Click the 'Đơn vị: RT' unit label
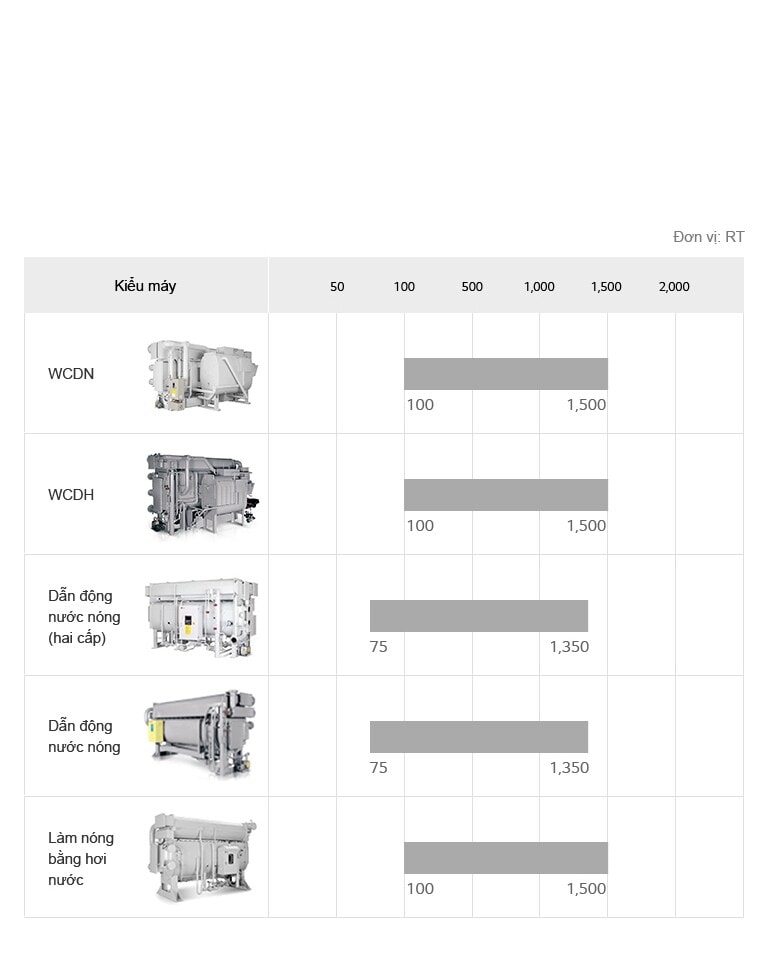This screenshot has height=980, width=768. point(708,237)
